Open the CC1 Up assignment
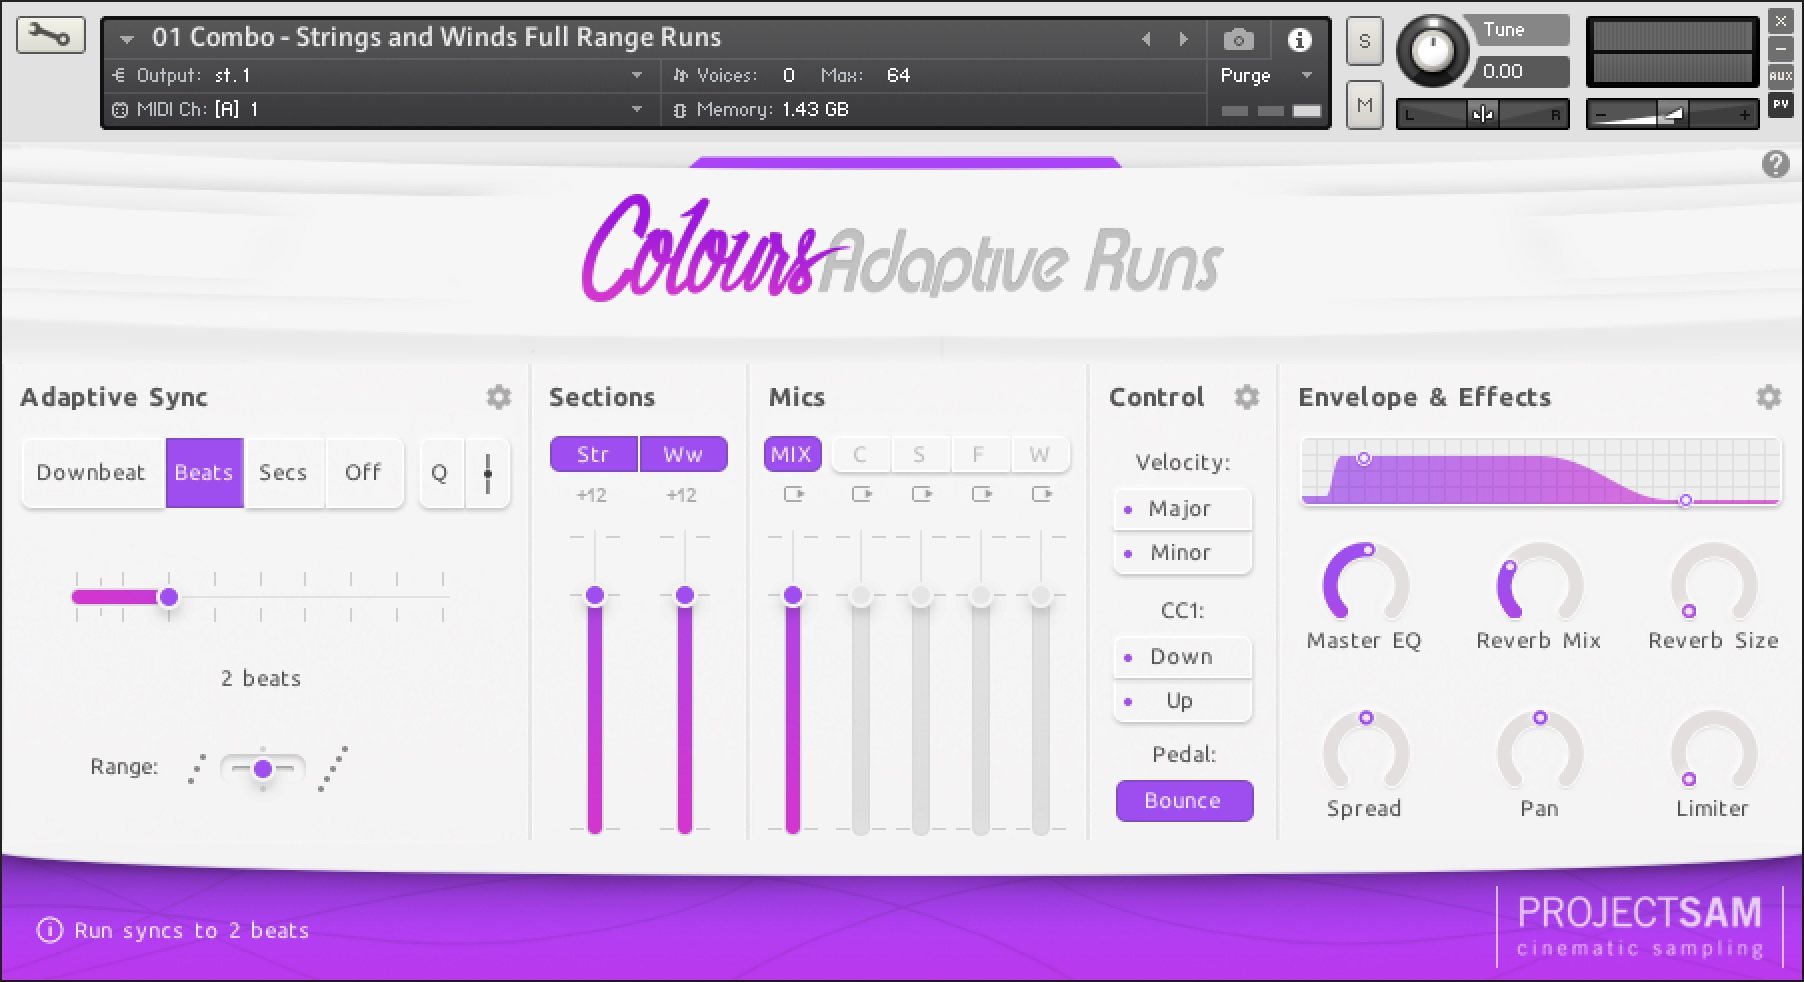This screenshot has height=982, width=1804. [1182, 701]
